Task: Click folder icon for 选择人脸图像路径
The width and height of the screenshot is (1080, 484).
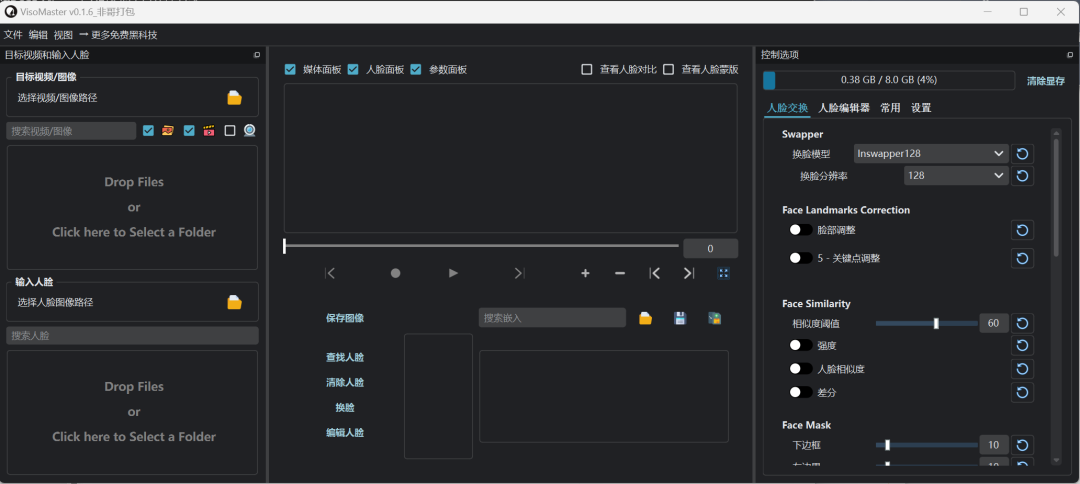Action: pyautogui.click(x=234, y=302)
